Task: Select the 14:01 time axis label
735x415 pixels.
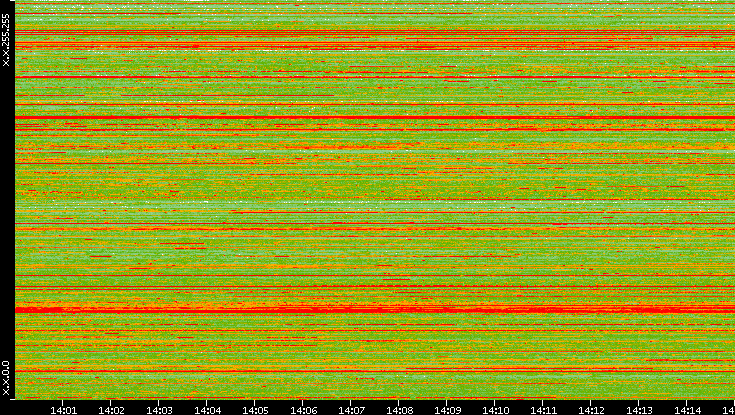Action: coord(63,410)
